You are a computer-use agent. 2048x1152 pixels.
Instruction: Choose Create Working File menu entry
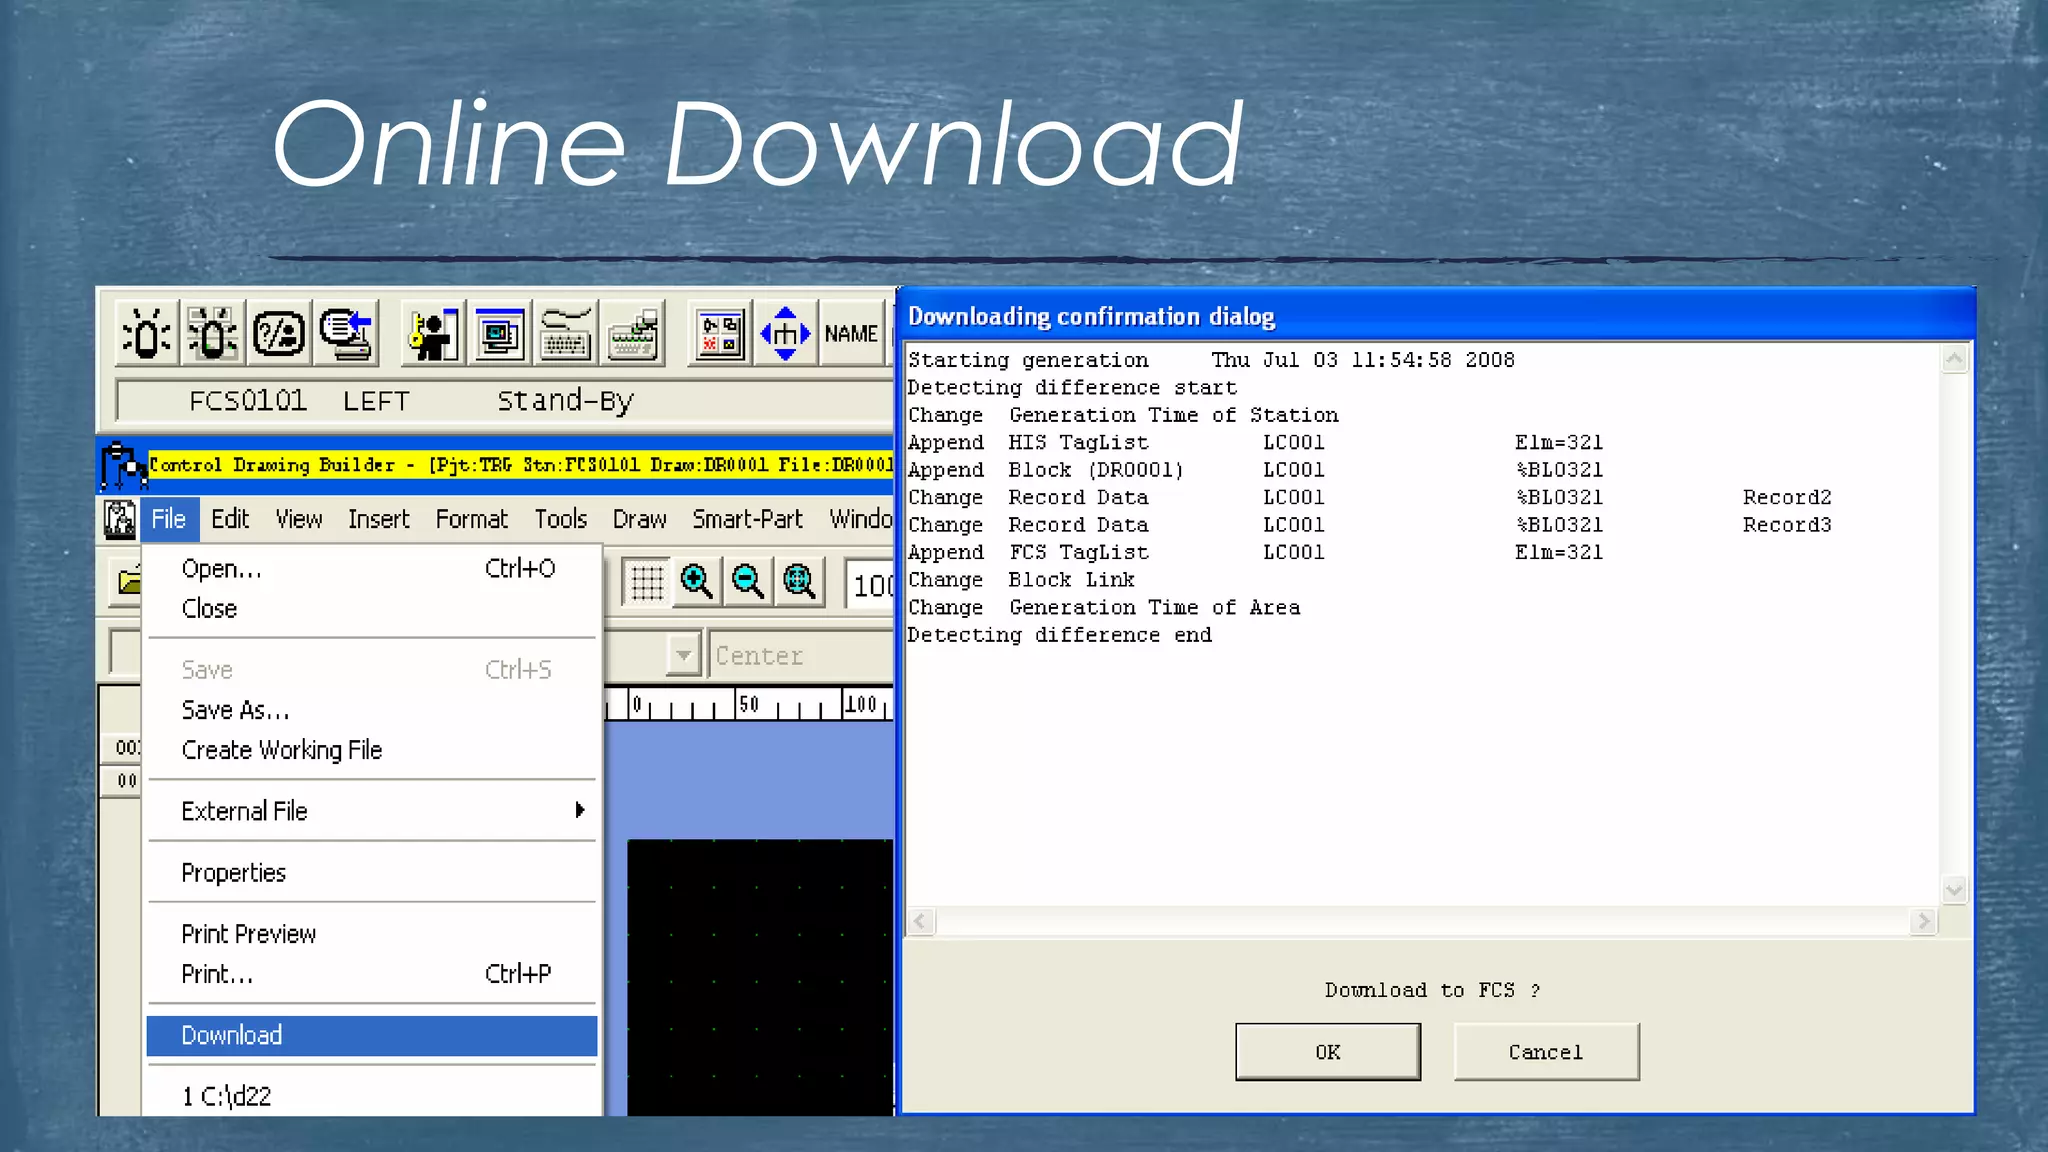coord(282,750)
